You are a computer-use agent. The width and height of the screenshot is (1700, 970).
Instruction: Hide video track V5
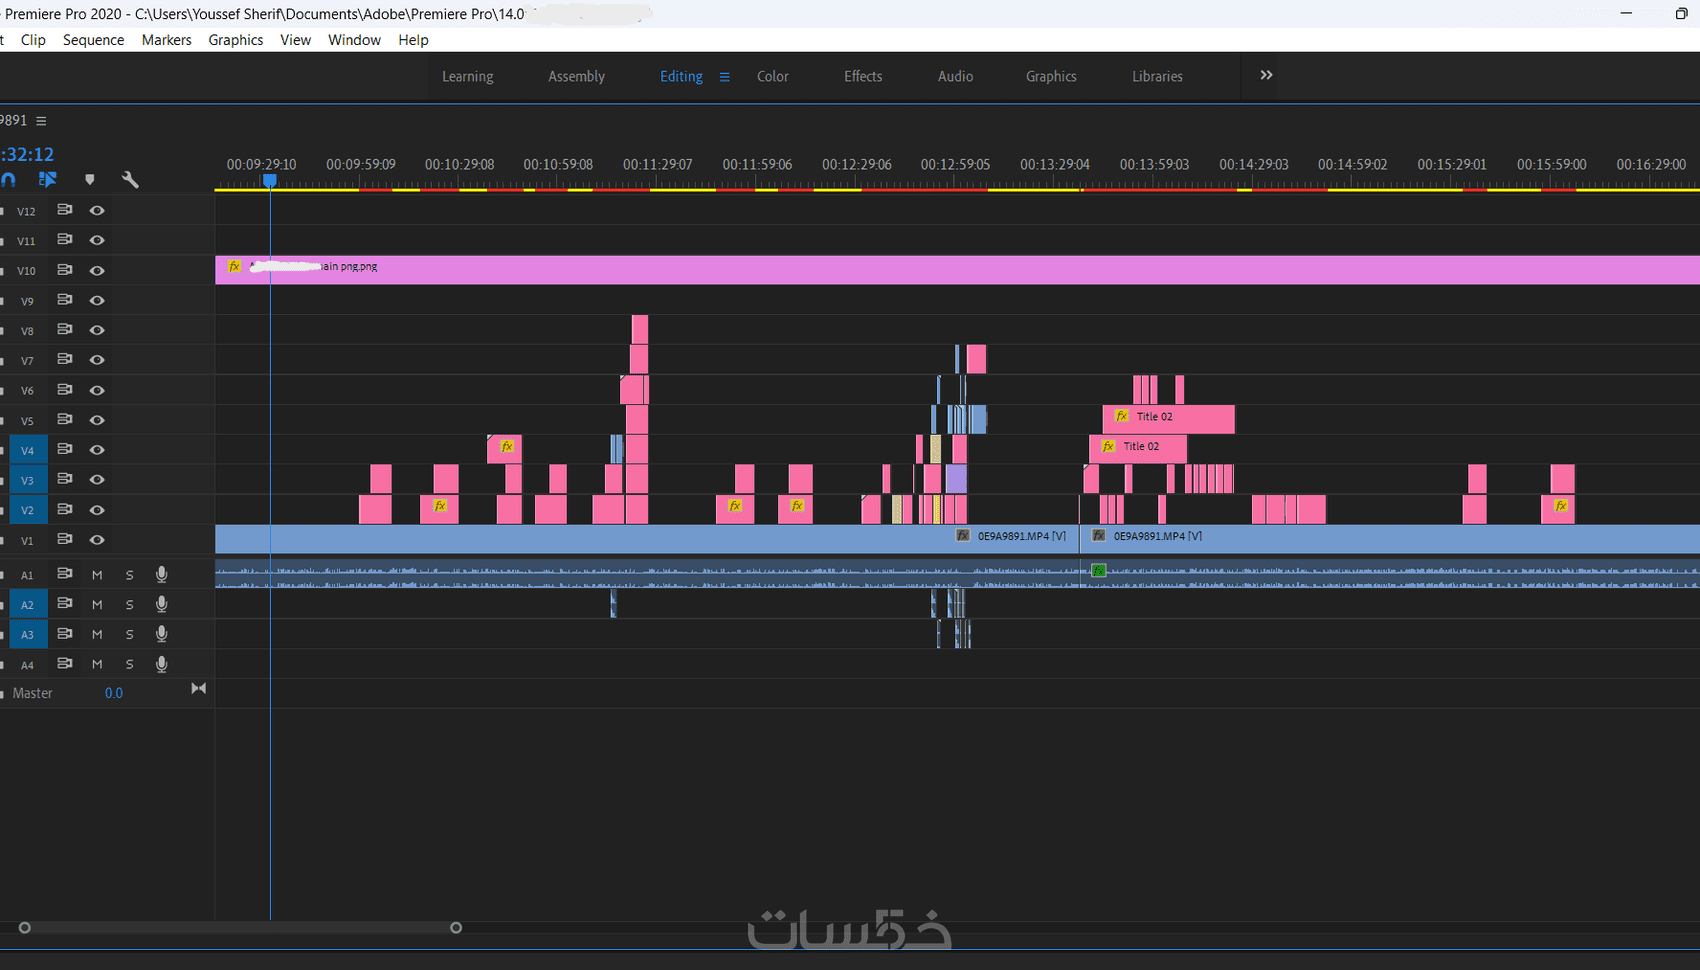[97, 420]
